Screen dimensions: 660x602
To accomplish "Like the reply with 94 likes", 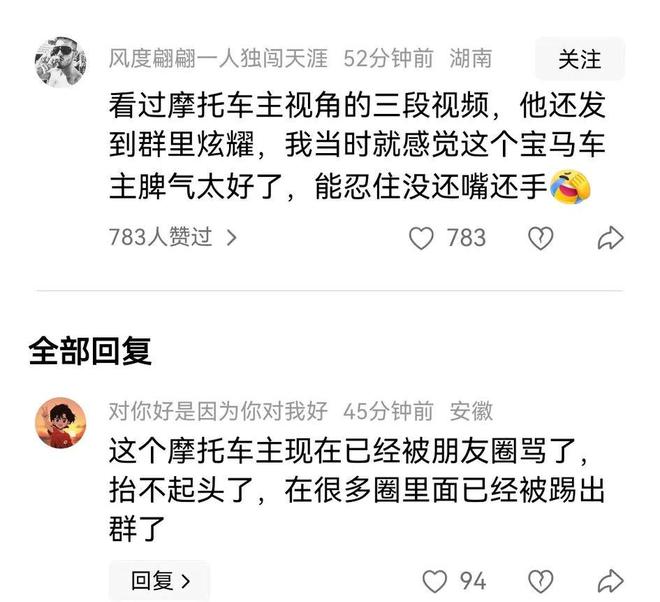I will pos(434,581).
